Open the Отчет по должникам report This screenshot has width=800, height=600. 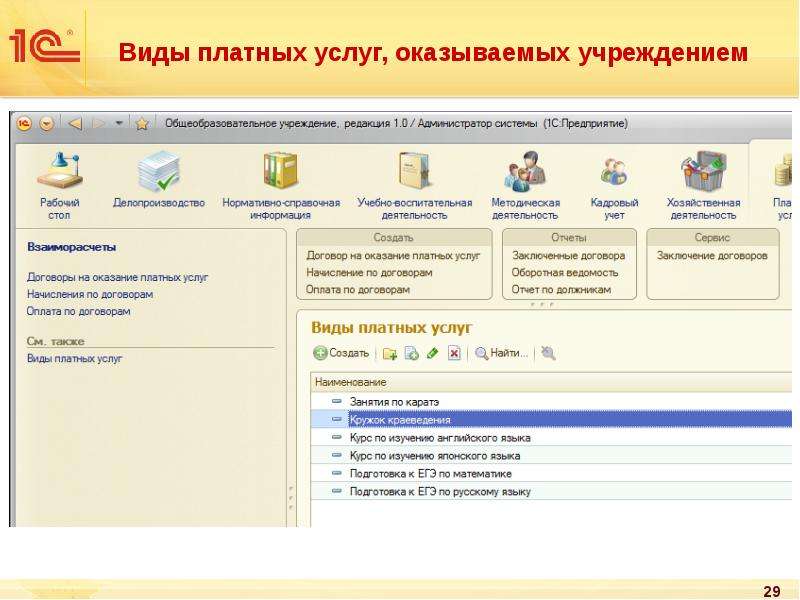tap(561, 289)
